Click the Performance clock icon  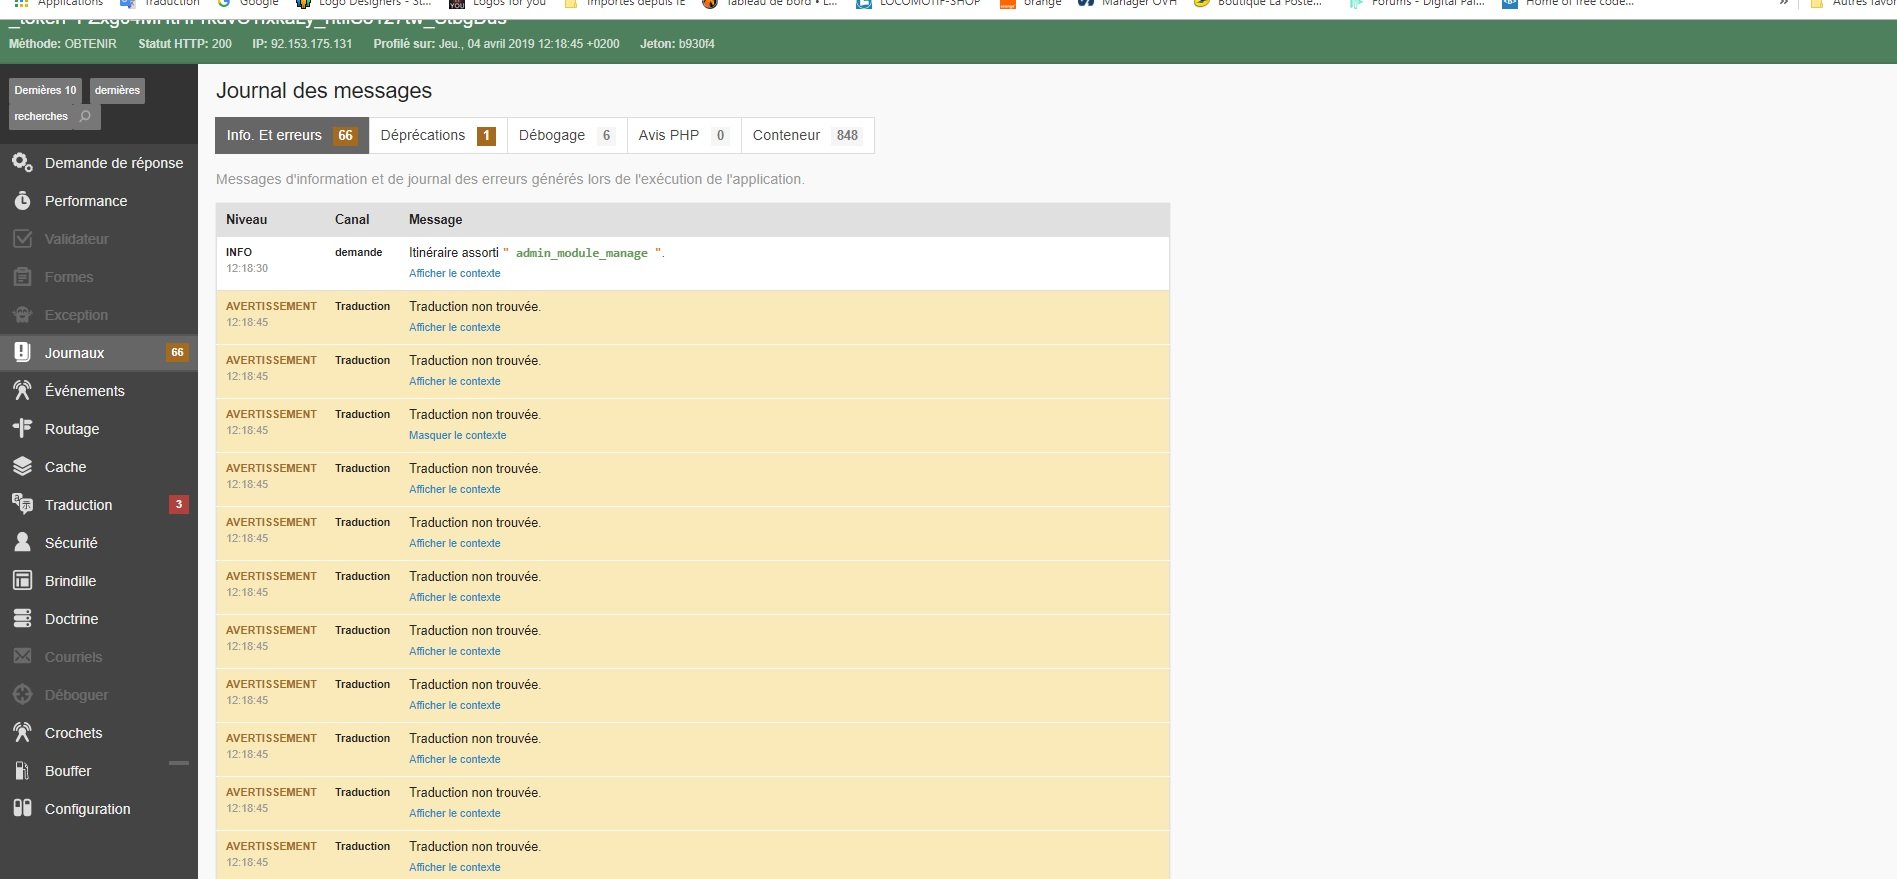22,200
